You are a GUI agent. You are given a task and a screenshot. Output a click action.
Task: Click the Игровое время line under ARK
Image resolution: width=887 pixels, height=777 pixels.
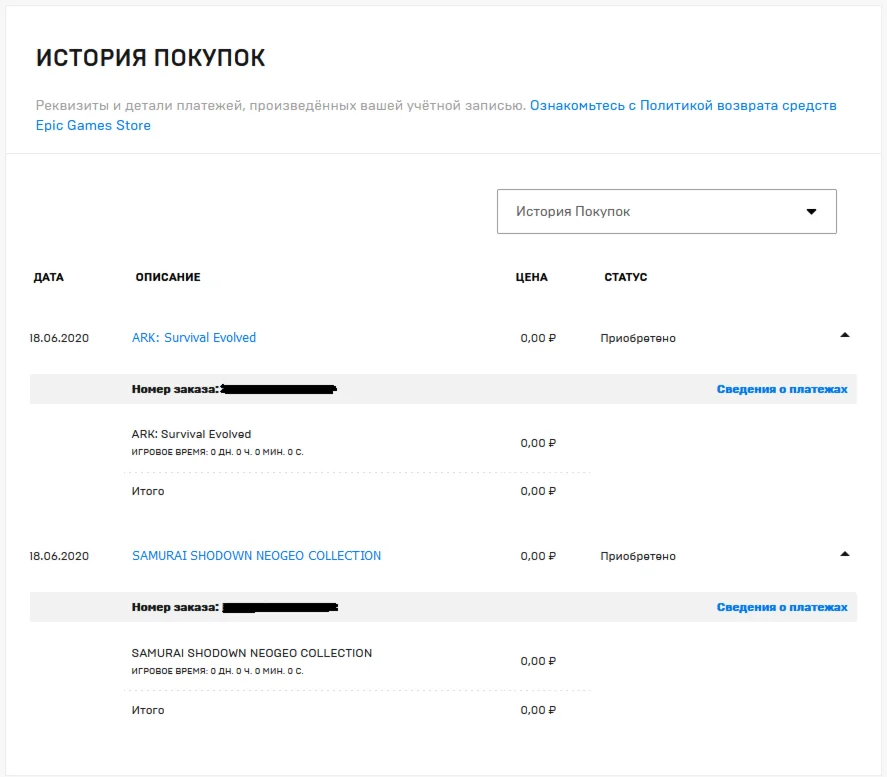pyautogui.click(x=217, y=452)
